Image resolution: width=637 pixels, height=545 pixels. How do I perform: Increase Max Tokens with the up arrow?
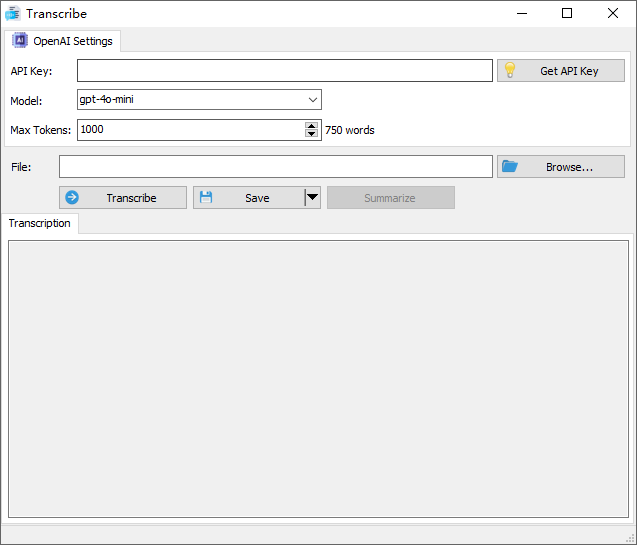point(312,126)
